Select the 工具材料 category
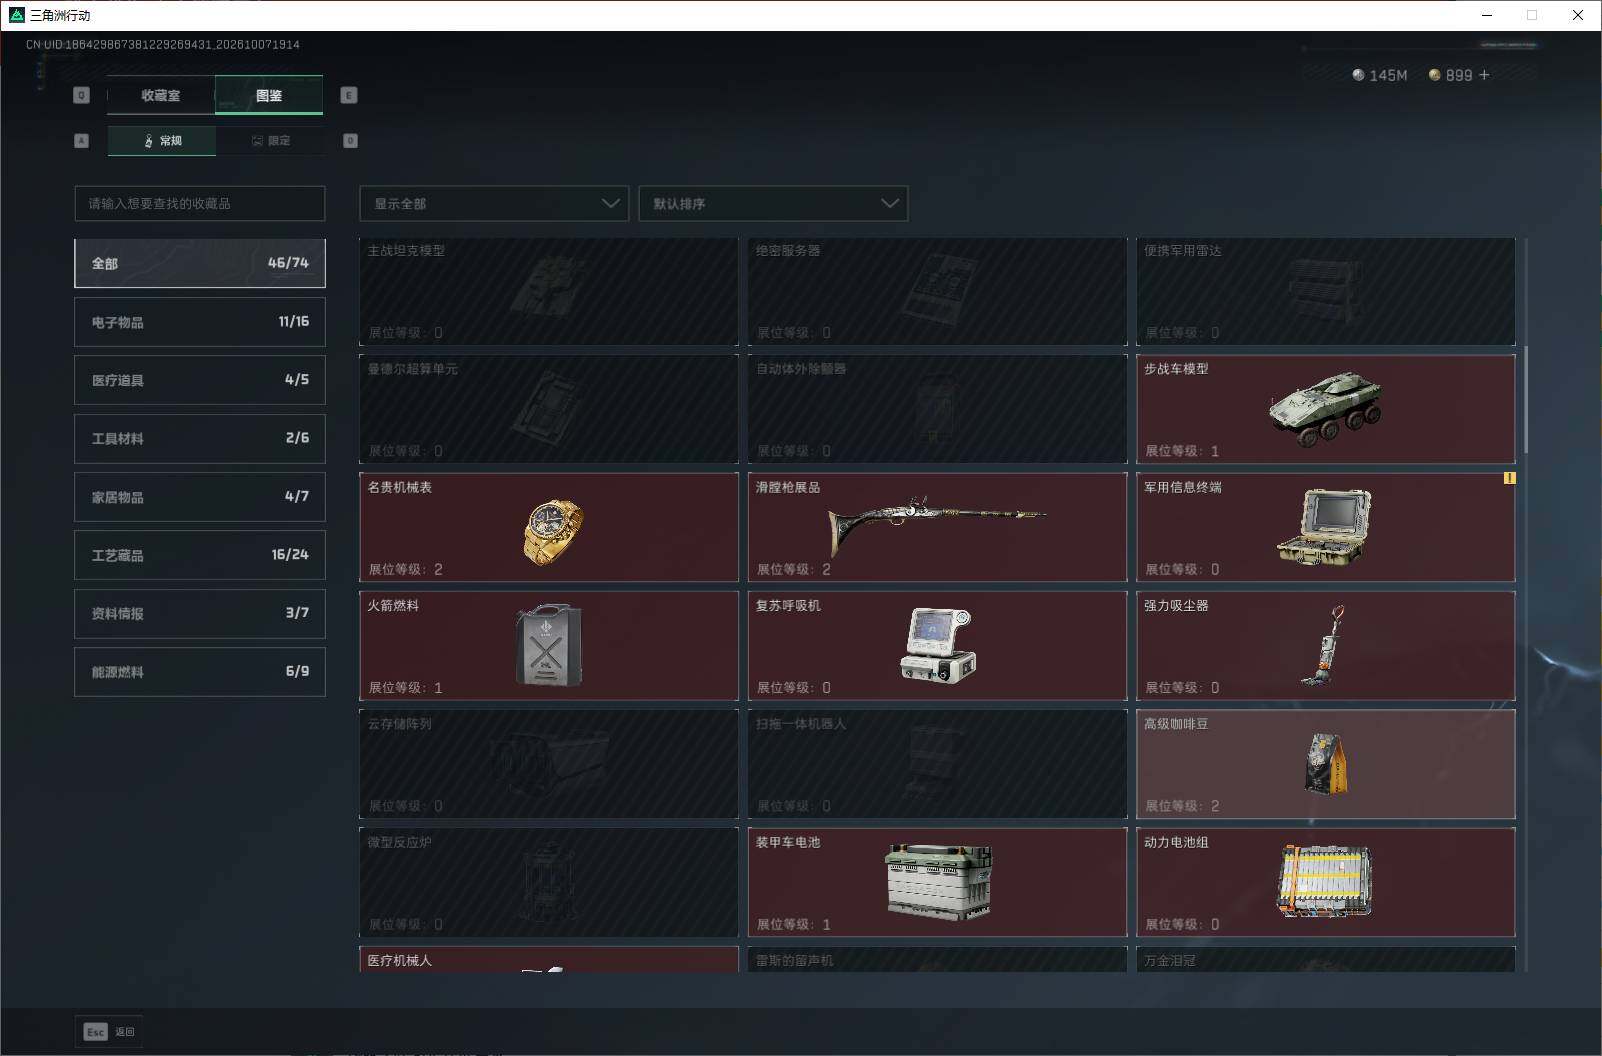The image size is (1602, 1056). (200, 438)
